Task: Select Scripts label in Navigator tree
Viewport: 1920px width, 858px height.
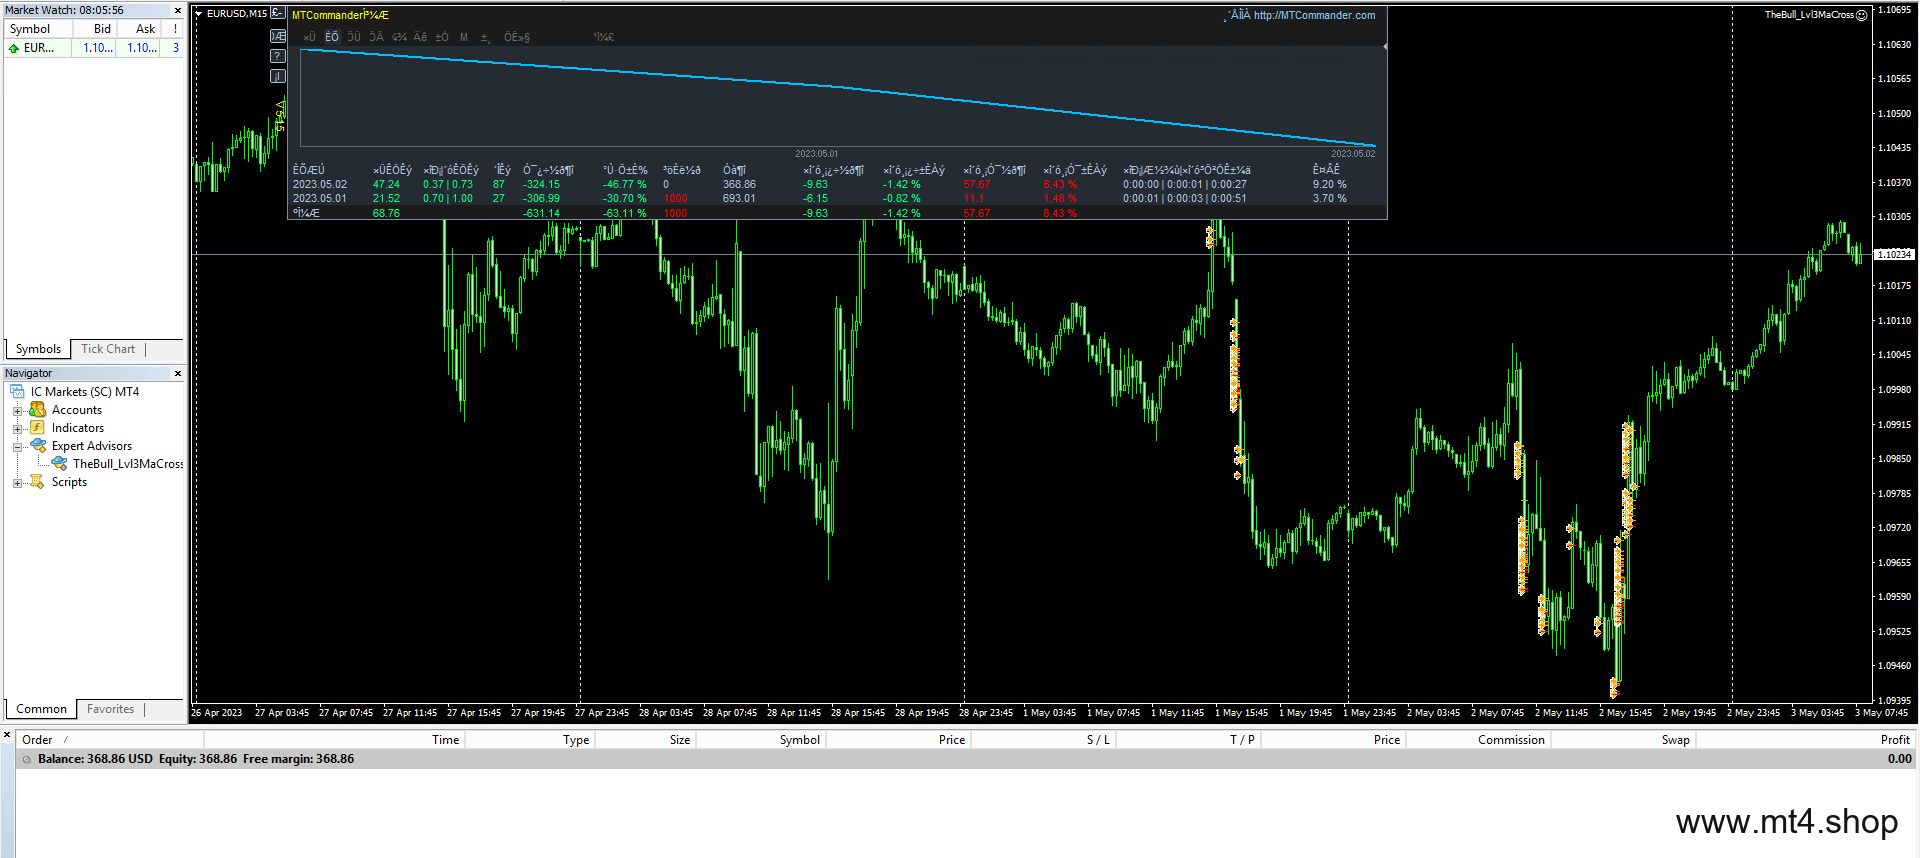Action: (69, 482)
